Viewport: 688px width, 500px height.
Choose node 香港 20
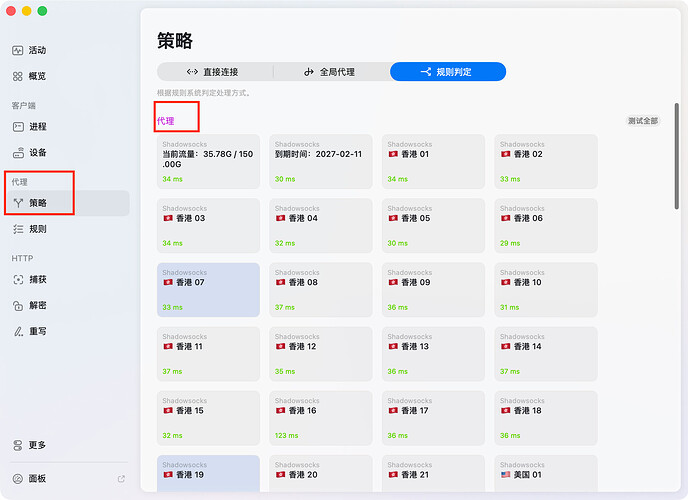[321, 473]
